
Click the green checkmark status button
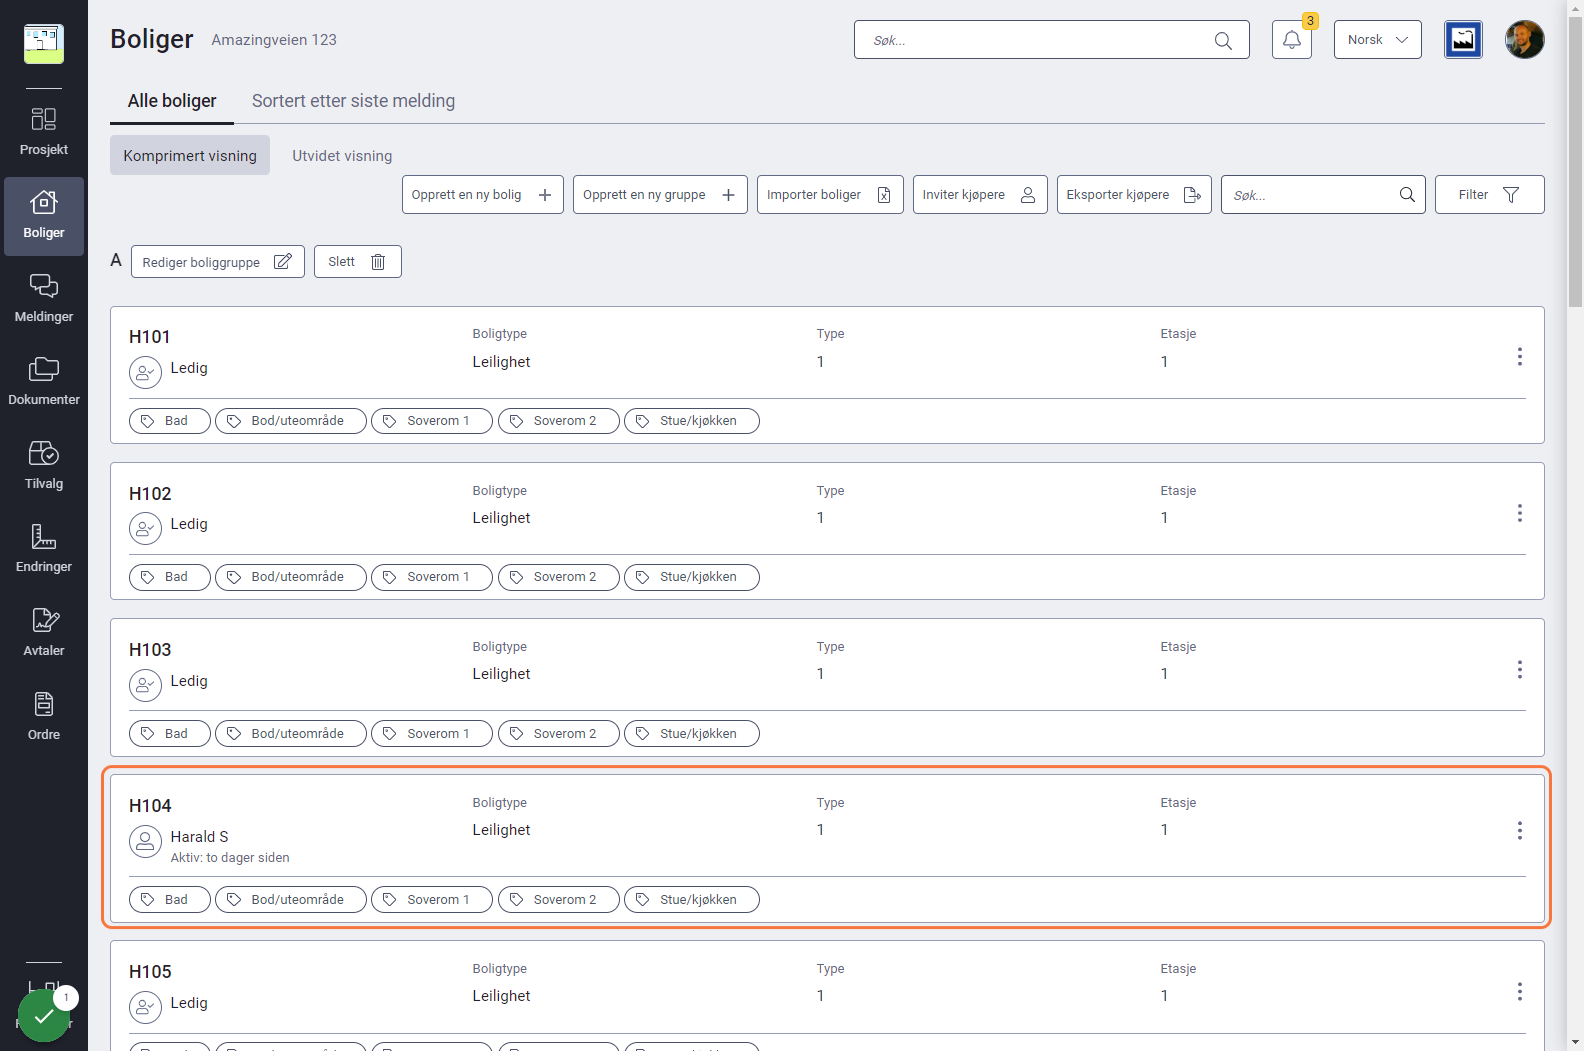click(44, 1016)
